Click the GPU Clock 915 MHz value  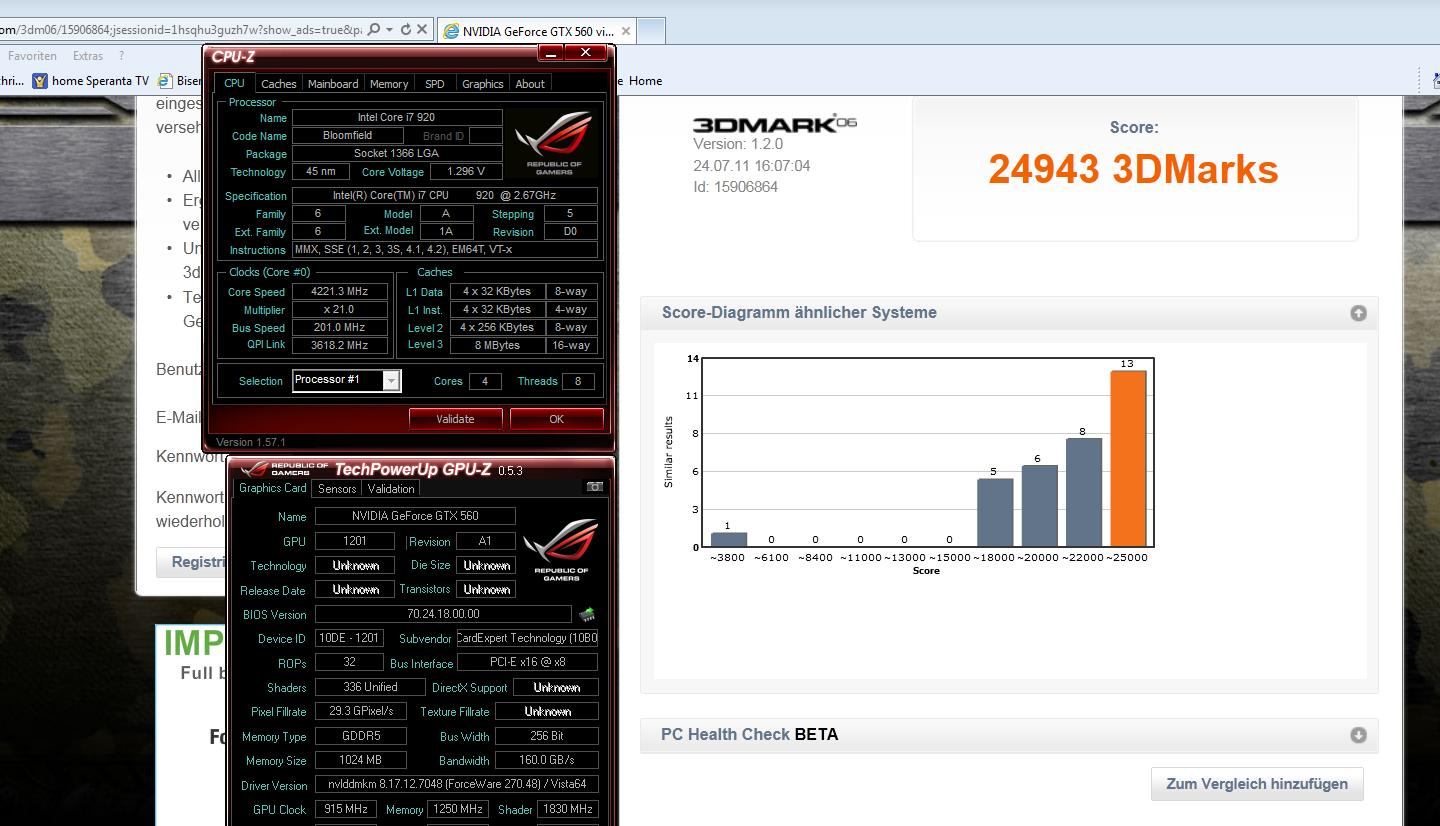point(346,809)
